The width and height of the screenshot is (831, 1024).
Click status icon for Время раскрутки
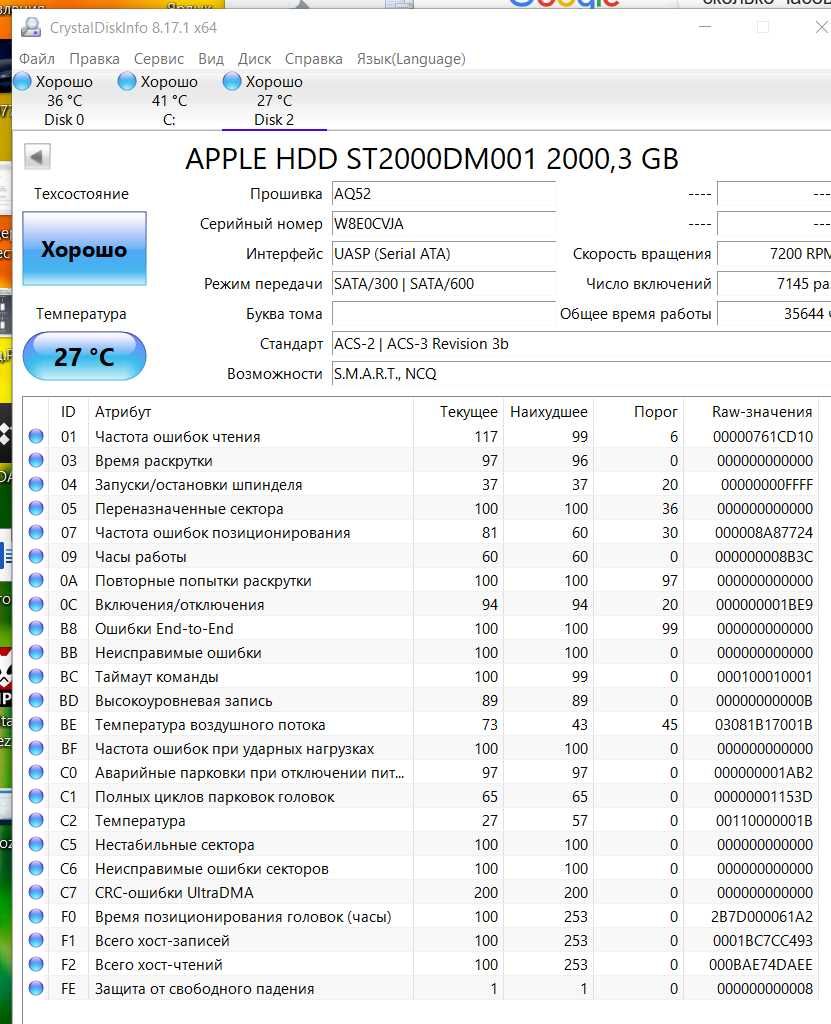click(x=36, y=460)
